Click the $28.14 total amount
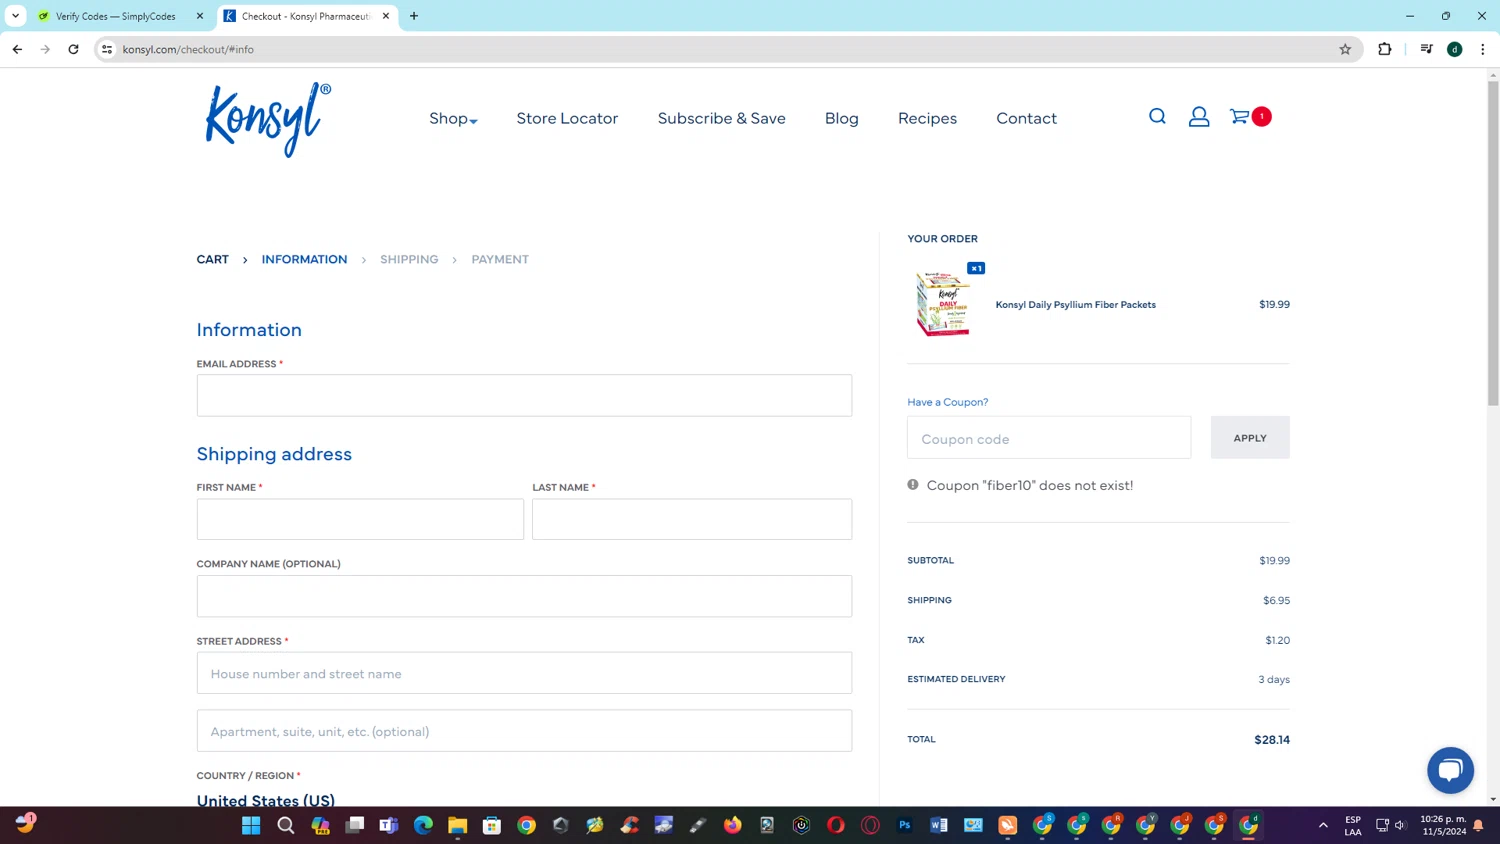The image size is (1500, 844). (1272, 740)
